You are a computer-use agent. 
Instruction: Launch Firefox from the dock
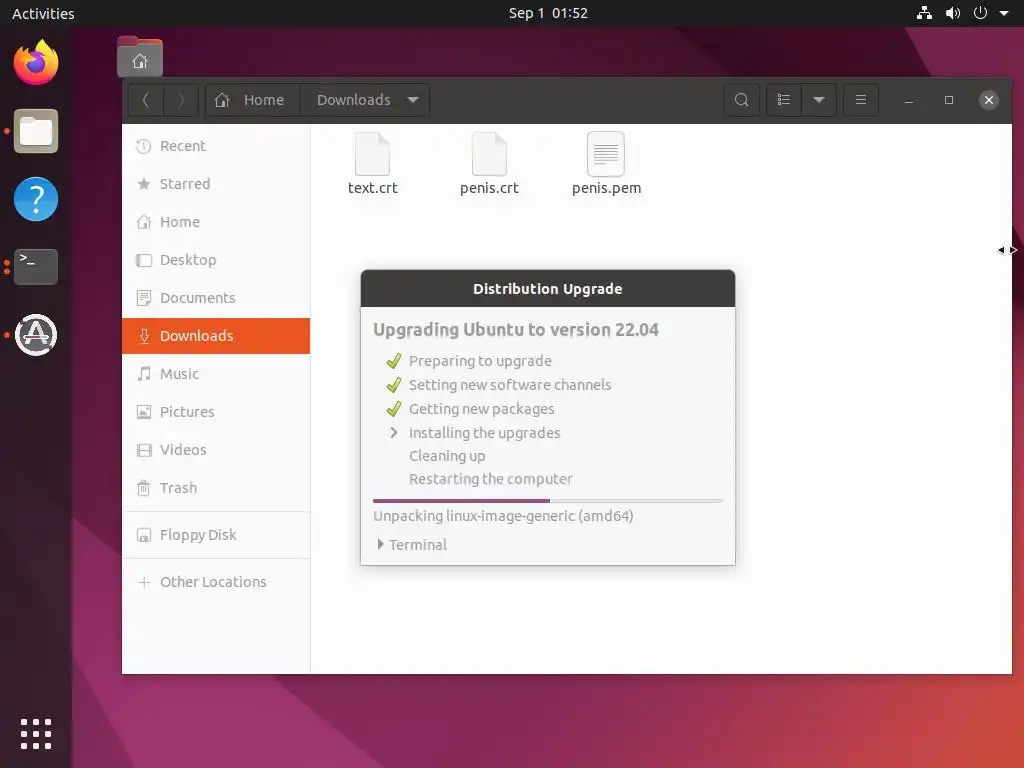click(x=36, y=62)
